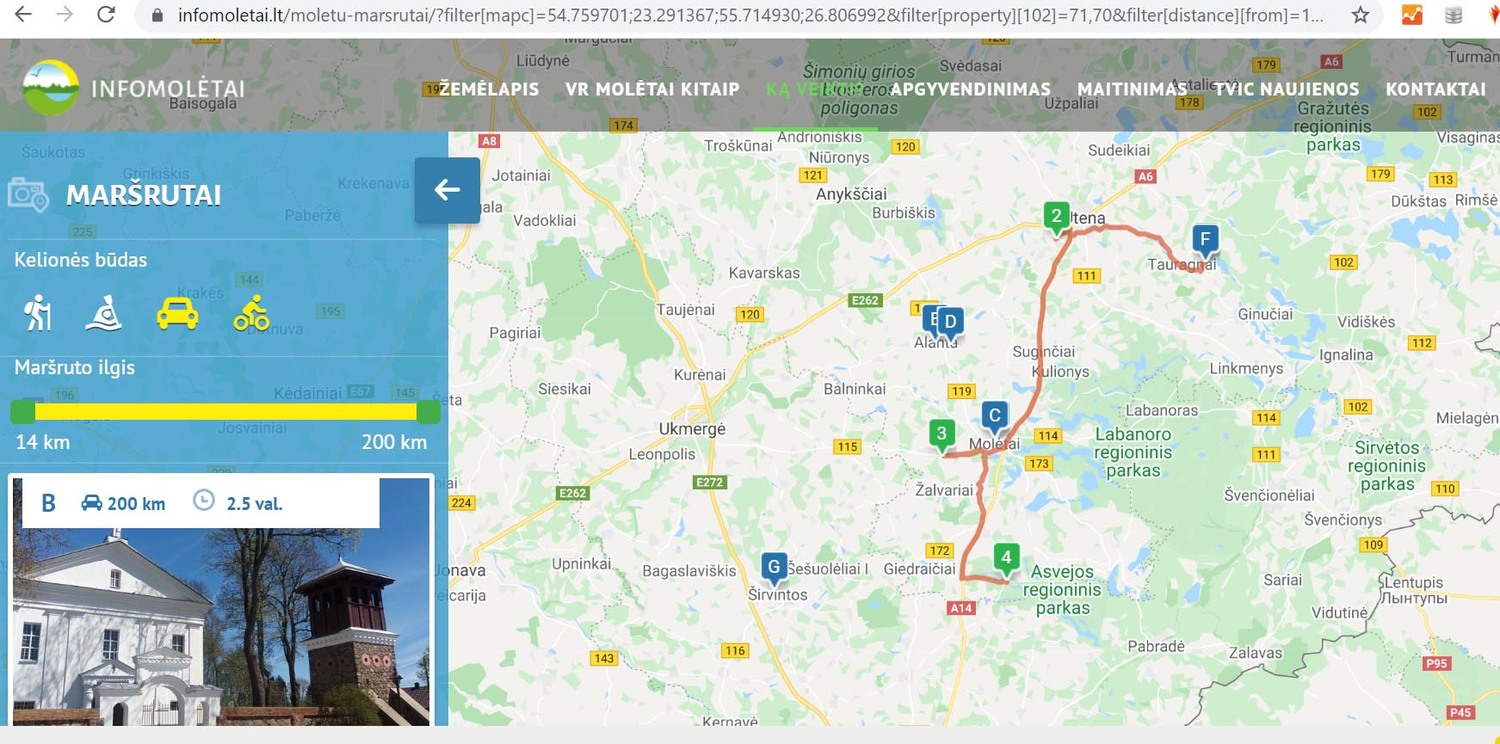Viewport: 1500px width, 744px height.
Task: Toggle the car travel mode icon
Action: coord(177,314)
